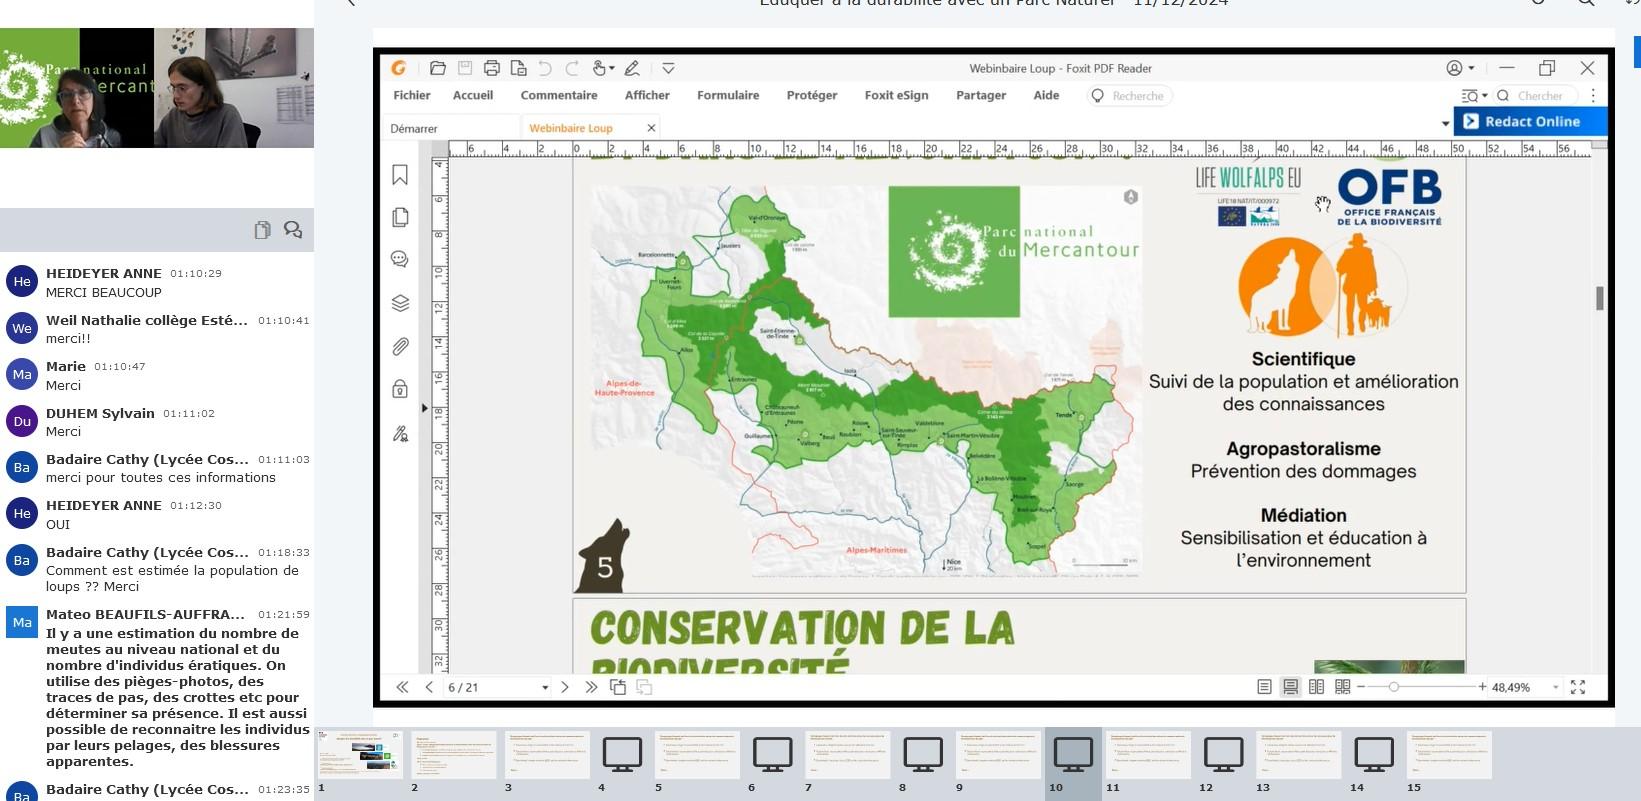Zoom in with the plus button
The width and height of the screenshot is (1641, 801).
point(1482,687)
